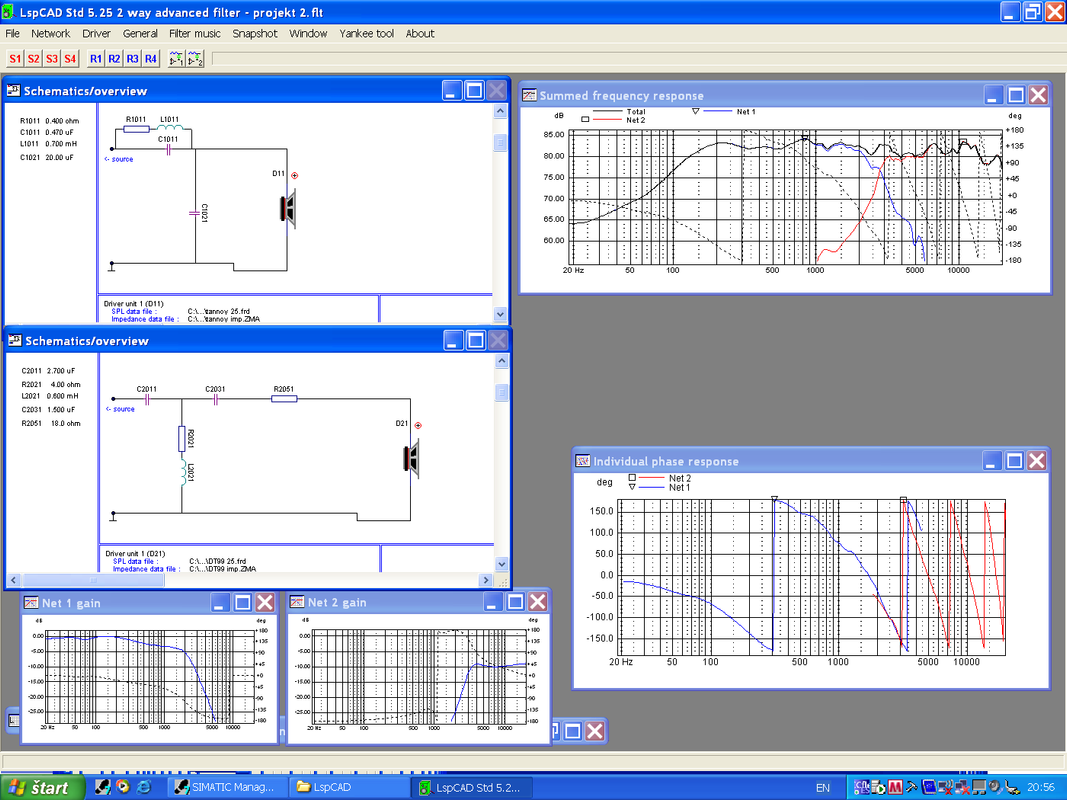Click the 'R1011 0.400 ohm' component value
The width and height of the screenshot is (1067, 800).
click(49, 121)
